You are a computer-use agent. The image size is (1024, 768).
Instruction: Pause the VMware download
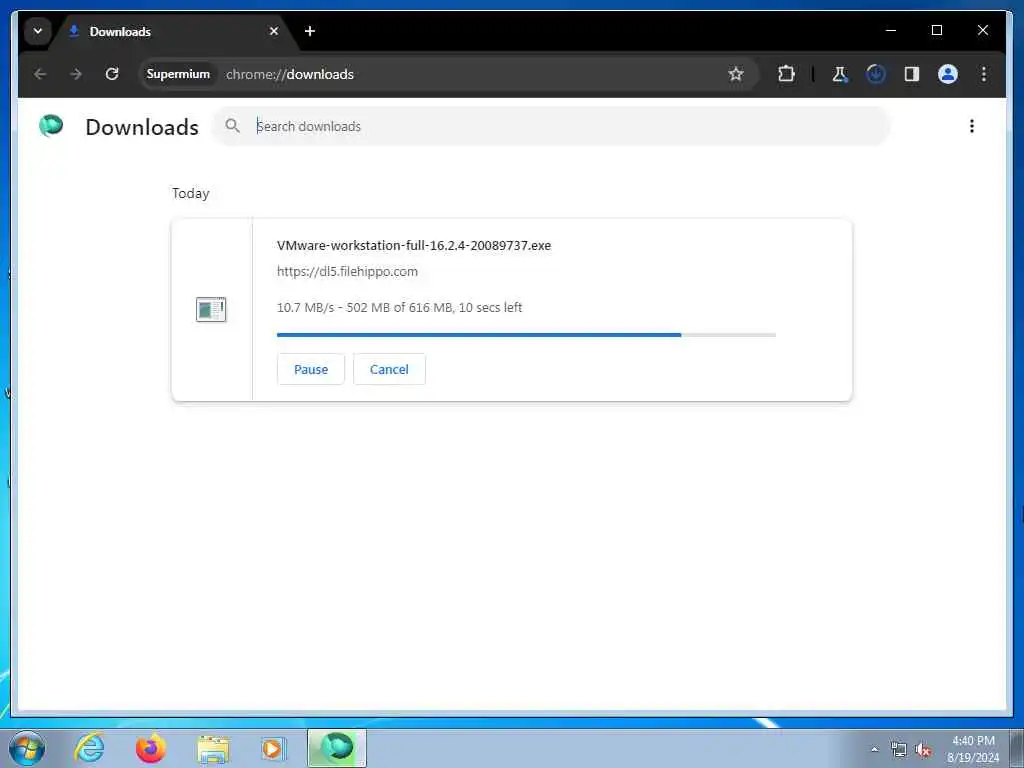pyautogui.click(x=311, y=369)
